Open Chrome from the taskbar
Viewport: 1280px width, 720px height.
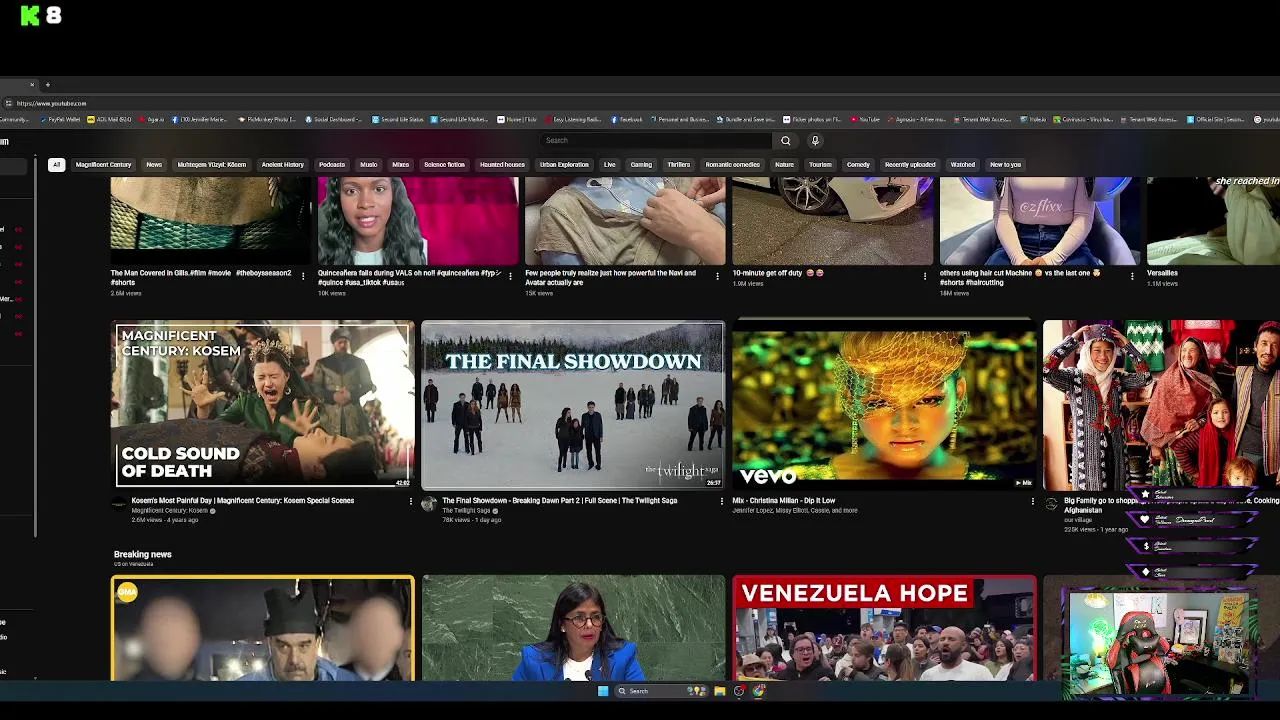pyautogui.click(x=759, y=691)
